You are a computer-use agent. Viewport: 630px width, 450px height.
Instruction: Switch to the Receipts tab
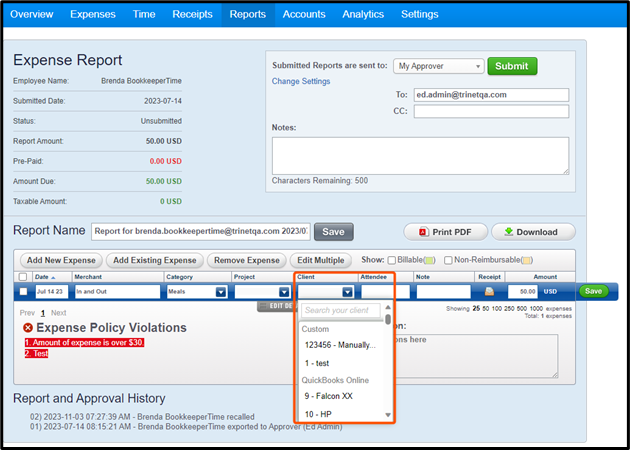tap(192, 14)
